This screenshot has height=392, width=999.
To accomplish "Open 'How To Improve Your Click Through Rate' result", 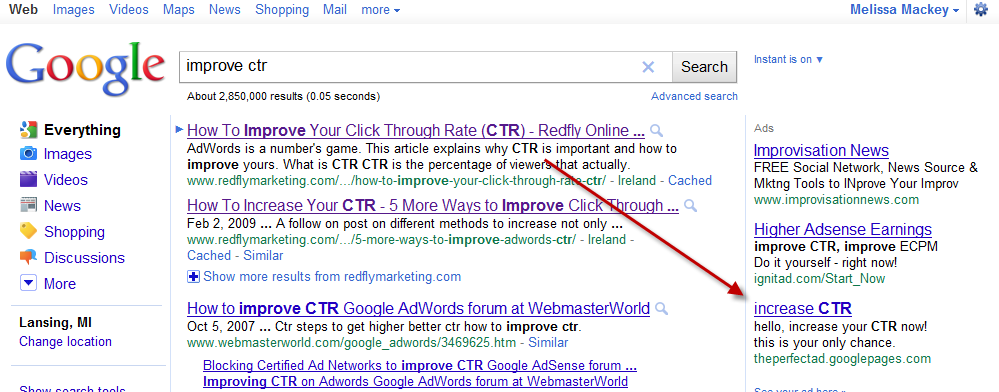I will coord(416,131).
